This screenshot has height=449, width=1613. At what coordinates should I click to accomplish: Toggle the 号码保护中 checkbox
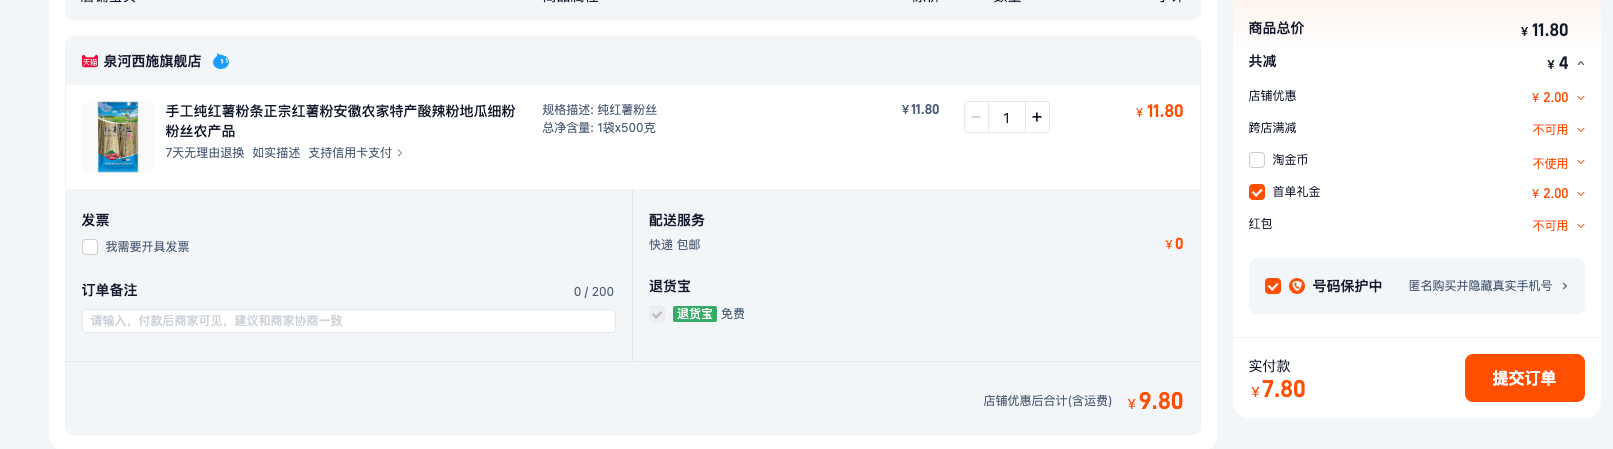(1273, 286)
